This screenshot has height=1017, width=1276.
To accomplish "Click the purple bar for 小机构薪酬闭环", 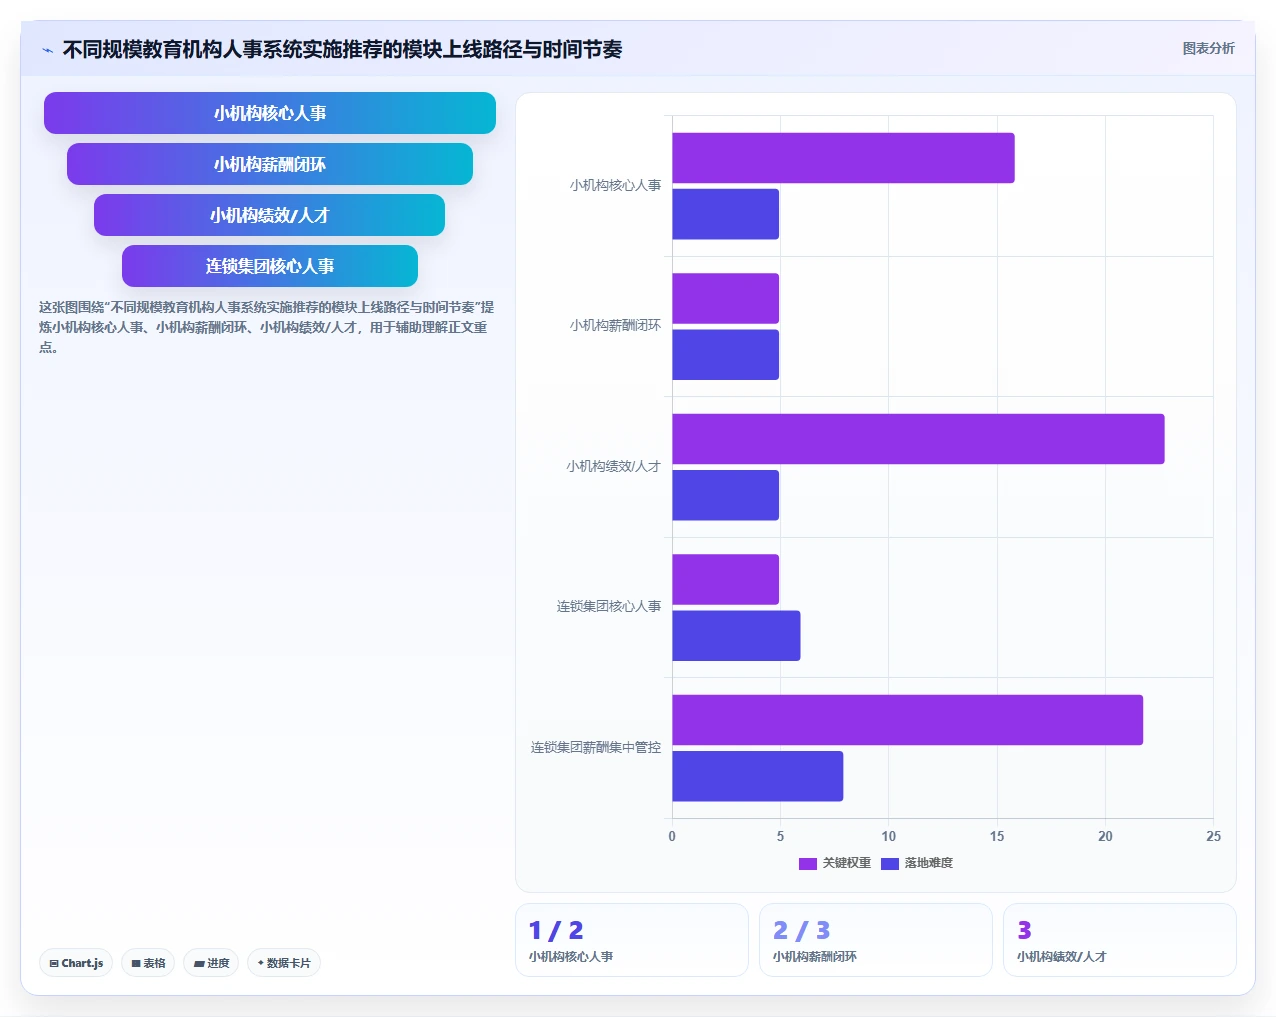I will coord(725,298).
